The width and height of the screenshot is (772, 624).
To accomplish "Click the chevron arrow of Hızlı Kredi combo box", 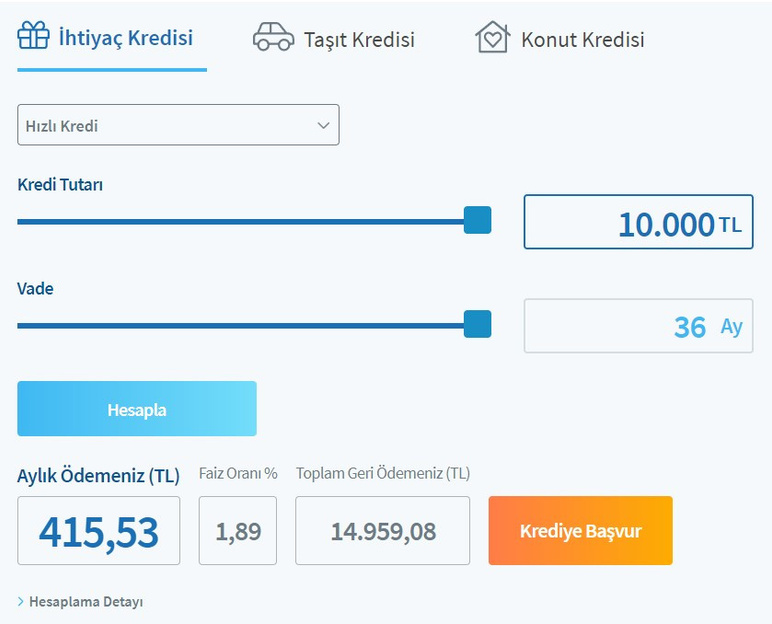I will click(323, 125).
